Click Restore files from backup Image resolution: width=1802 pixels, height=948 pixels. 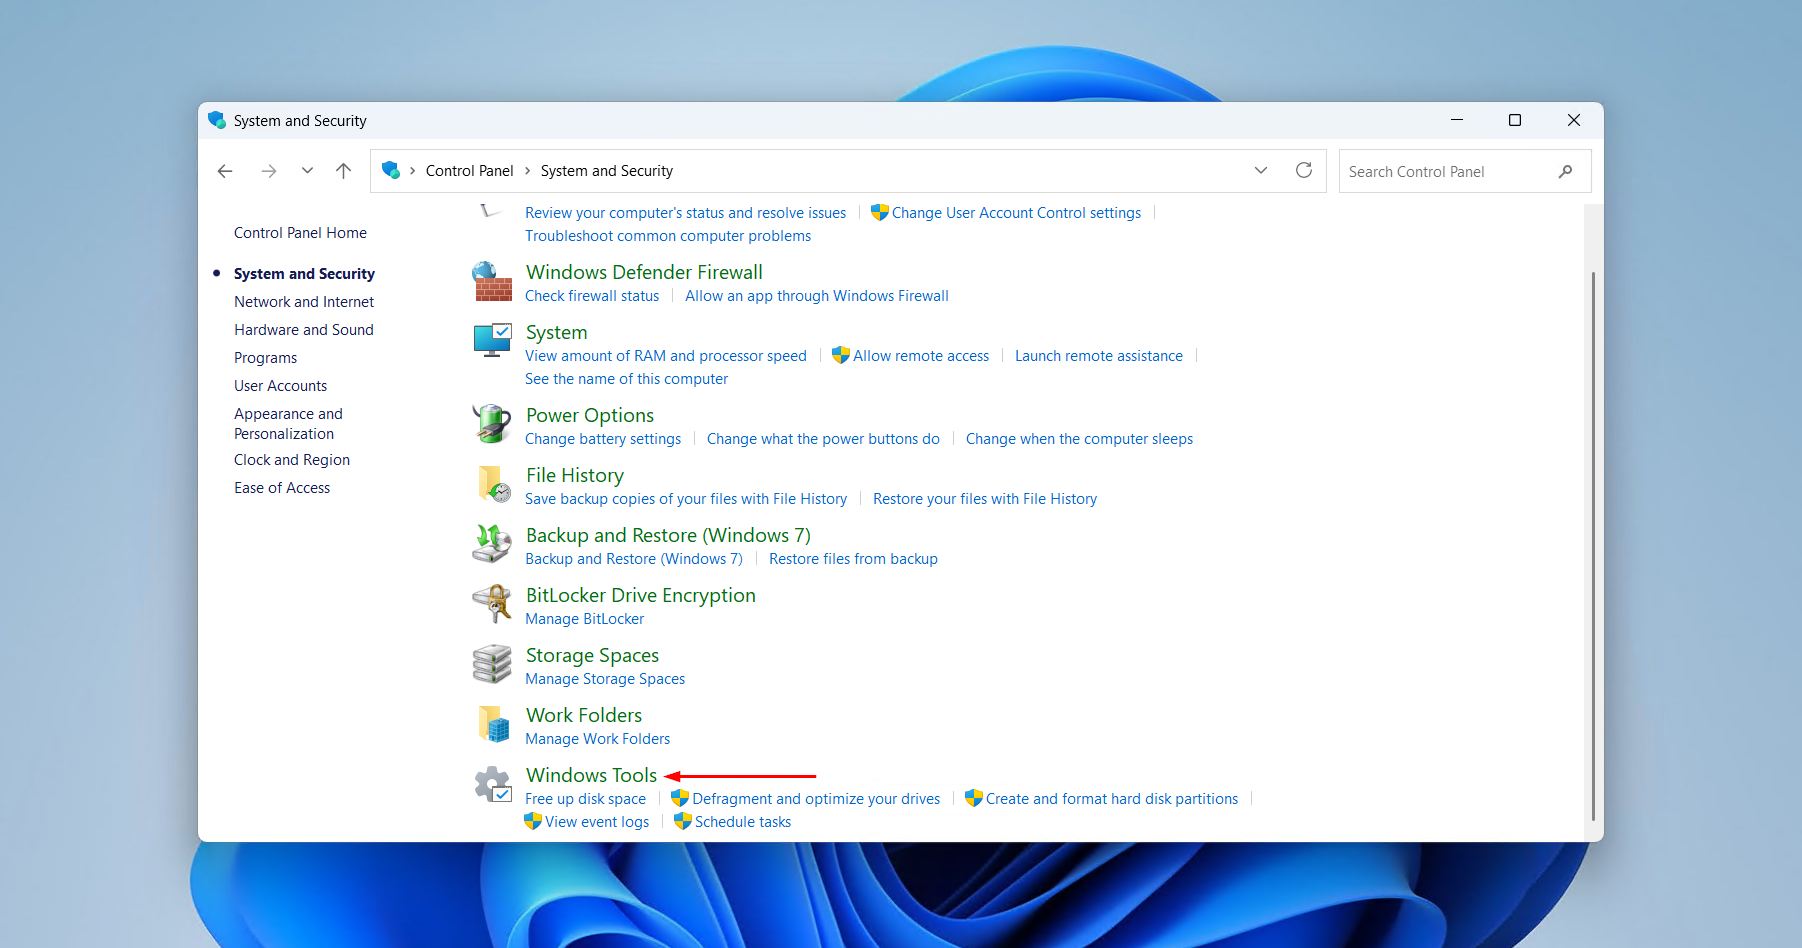[x=853, y=559]
